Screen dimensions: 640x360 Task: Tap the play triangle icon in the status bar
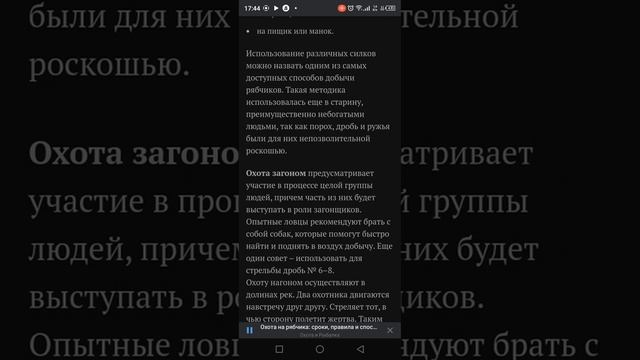pyautogui.click(x=276, y=8)
